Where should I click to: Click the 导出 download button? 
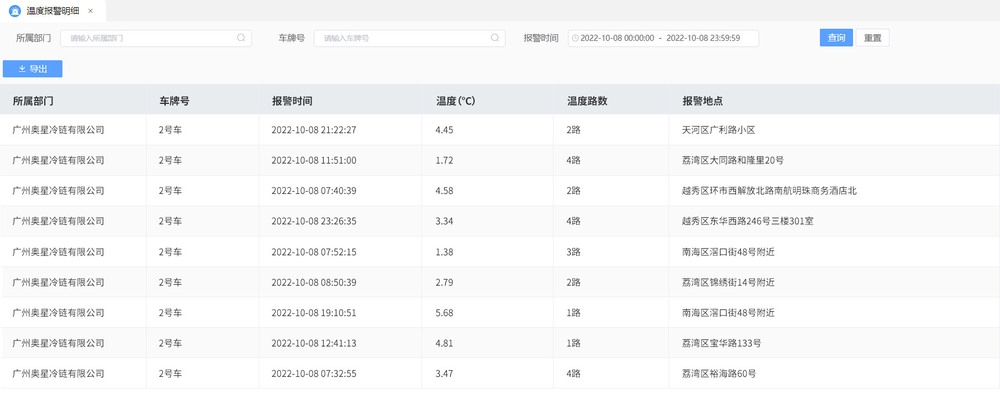(x=33, y=69)
